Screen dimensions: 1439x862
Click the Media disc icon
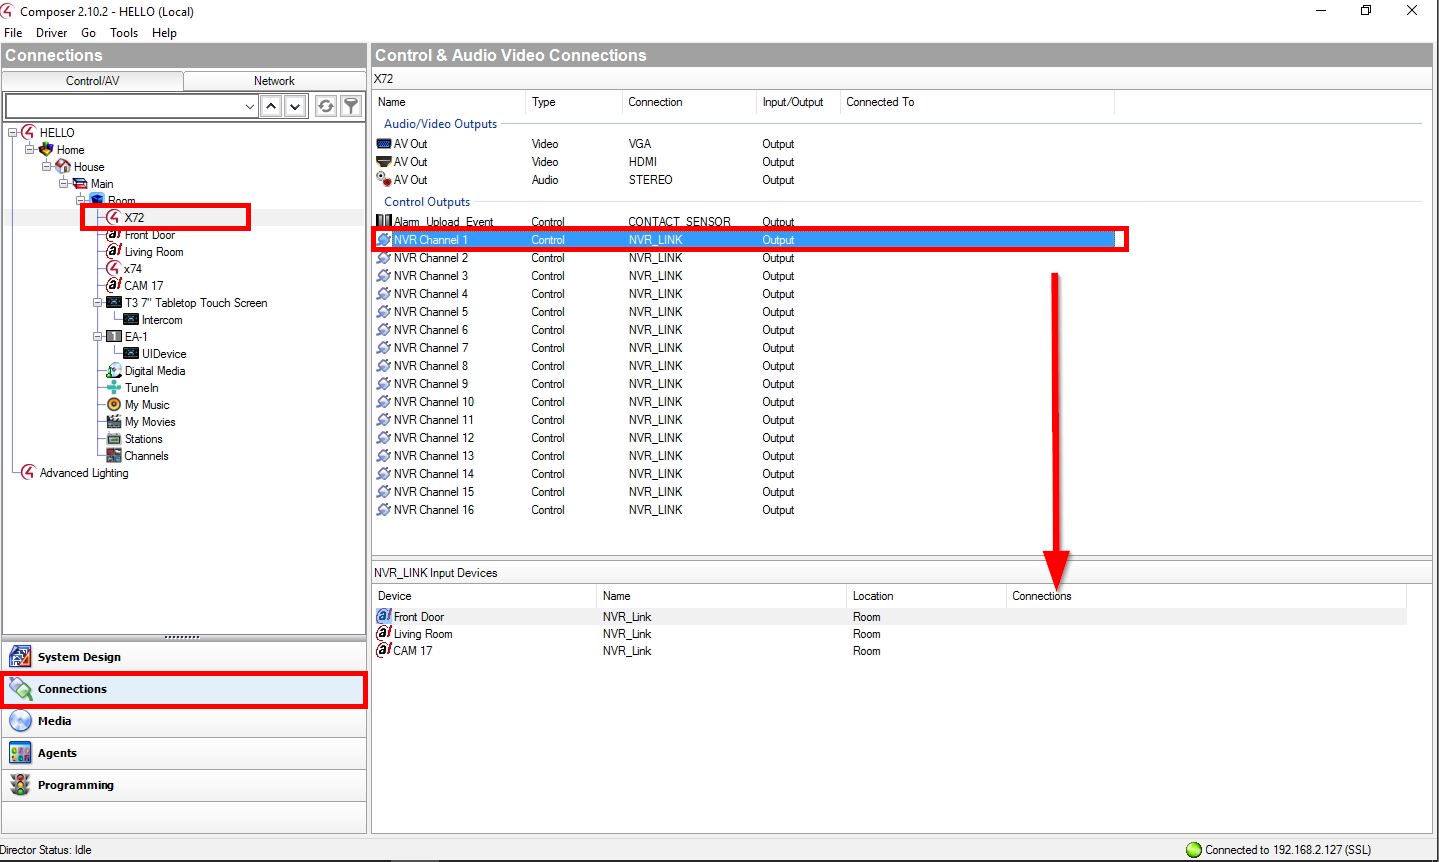[x=20, y=721]
